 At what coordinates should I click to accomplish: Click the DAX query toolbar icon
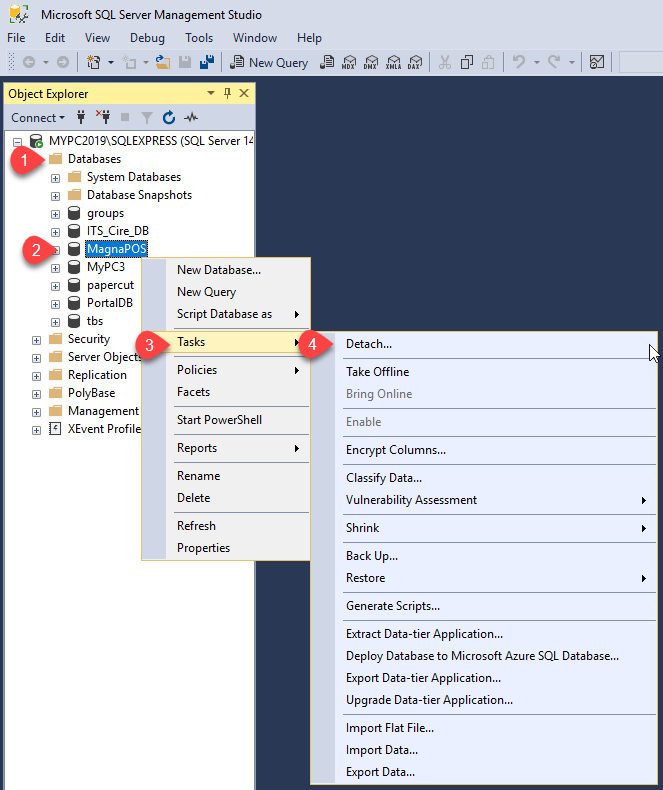coord(415,62)
